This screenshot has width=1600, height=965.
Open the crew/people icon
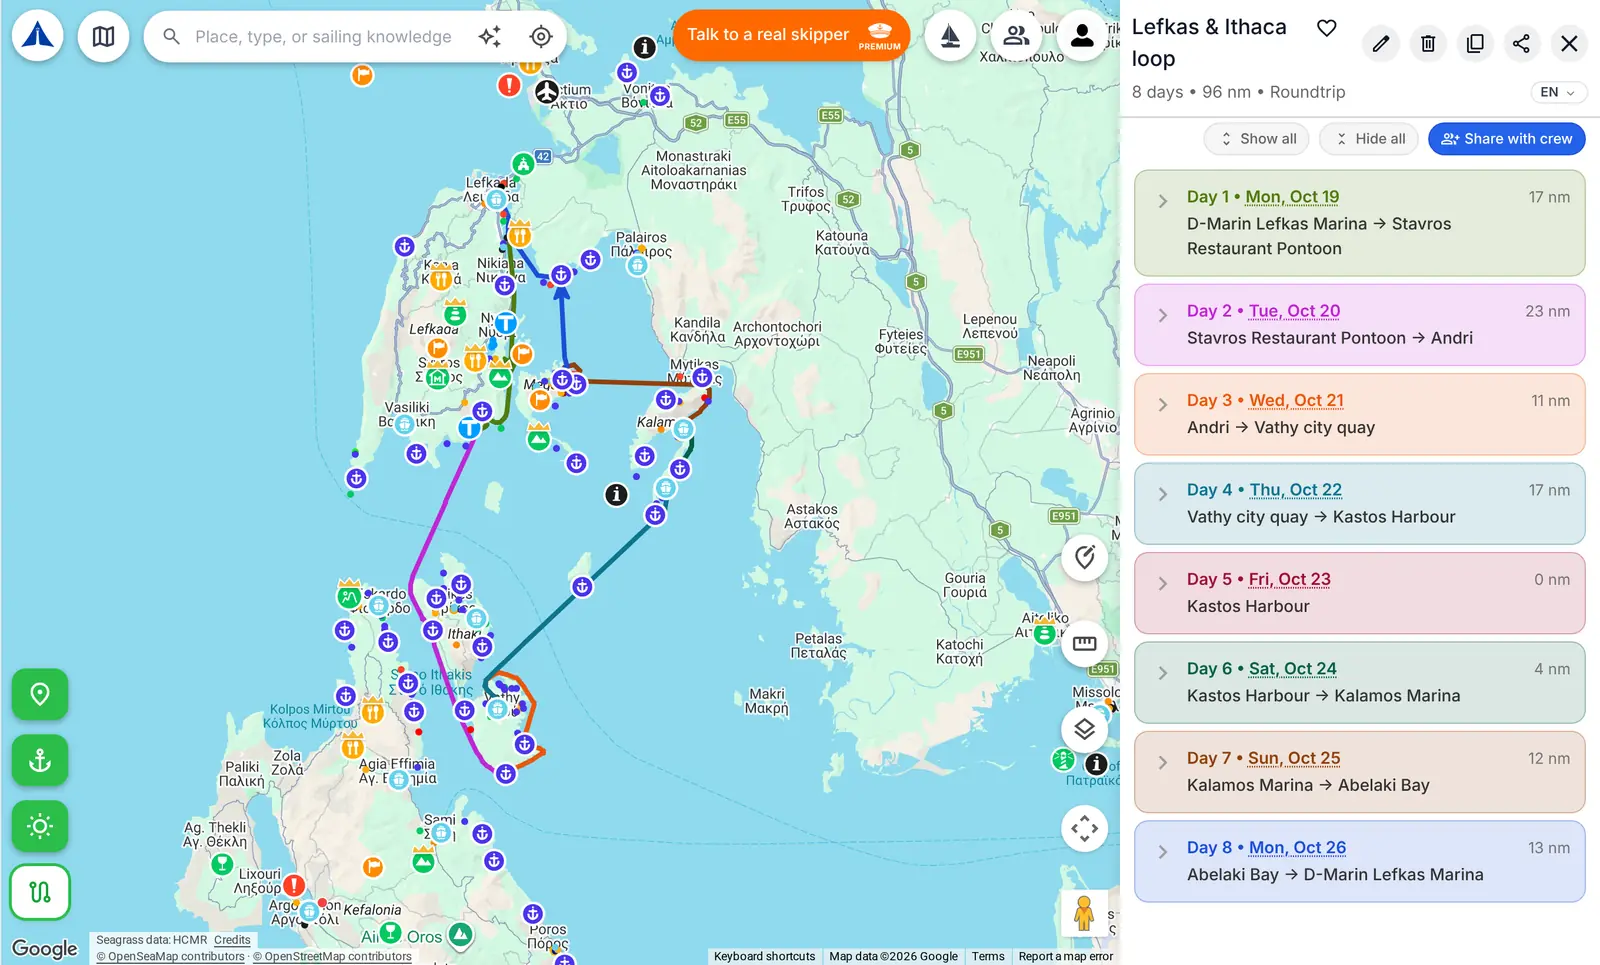click(x=1016, y=36)
